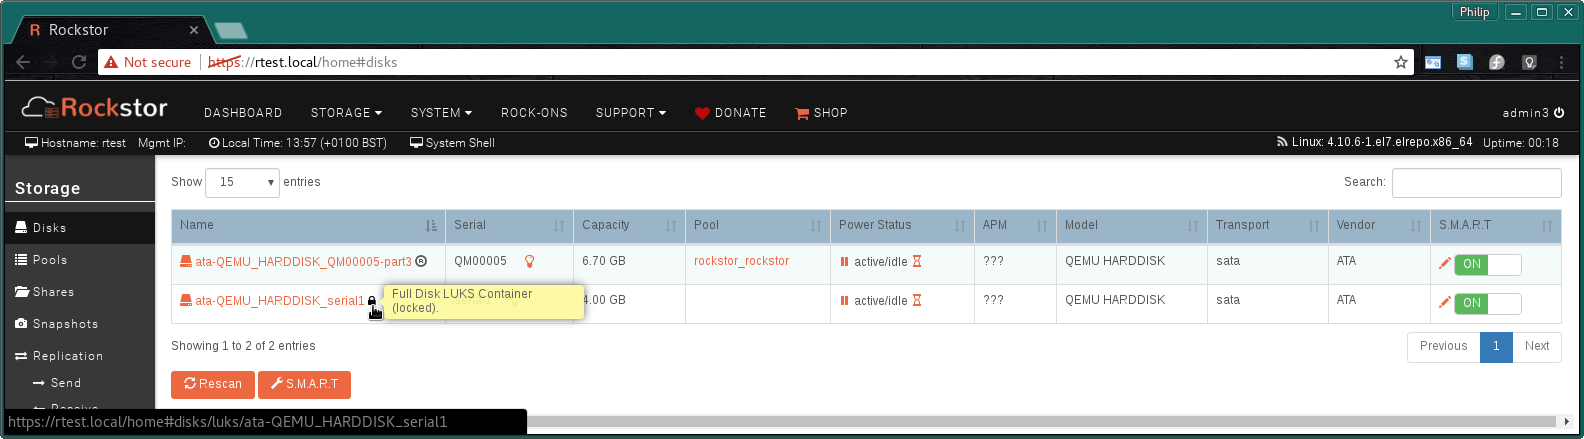Open the Shop link with cart icon
The width and height of the screenshot is (1584, 439).
[x=821, y=113]
